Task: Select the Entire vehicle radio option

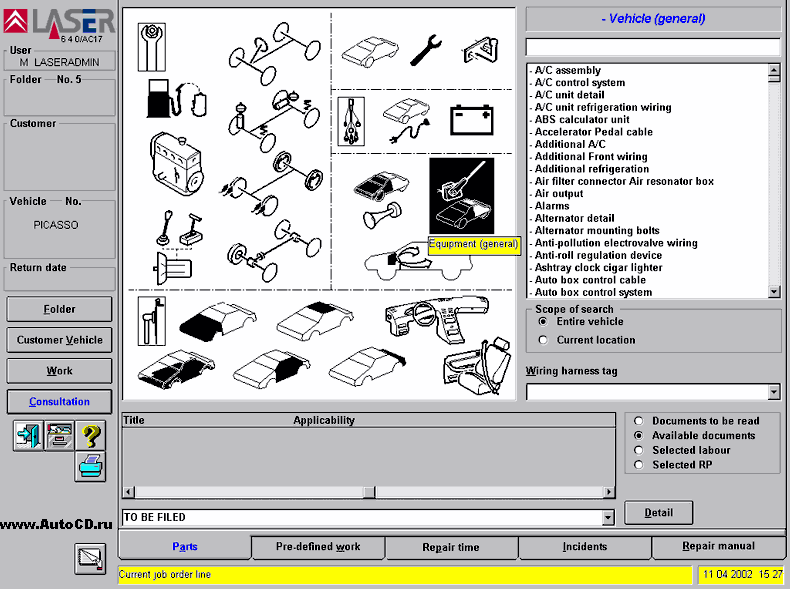Action: coord(543,322)
